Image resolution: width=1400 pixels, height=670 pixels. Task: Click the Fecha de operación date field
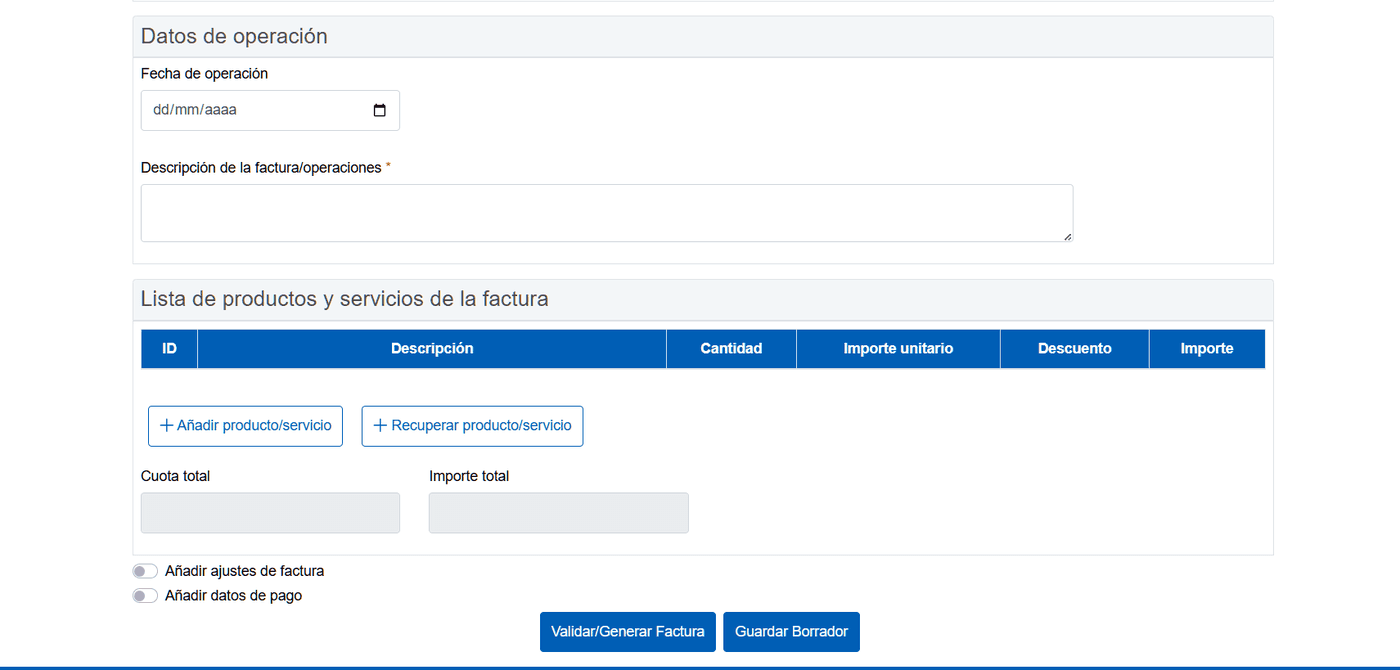(x=270, y=111)
